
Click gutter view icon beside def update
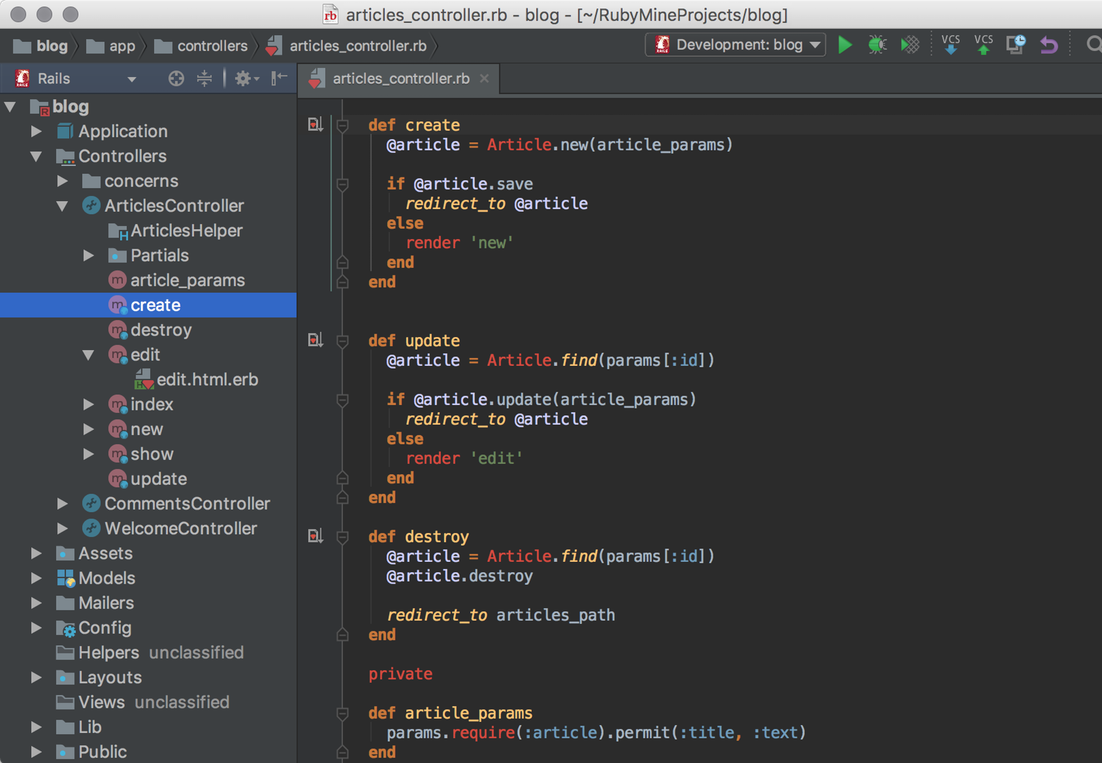click(x=316, y=340)
